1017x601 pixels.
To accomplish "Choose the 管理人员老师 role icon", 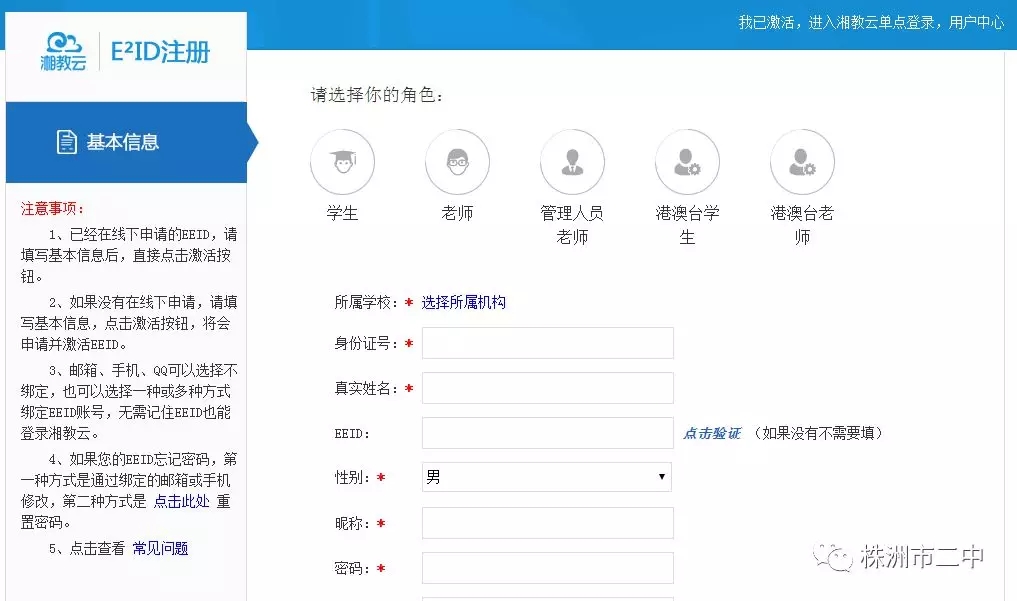I will coord(573,160).
